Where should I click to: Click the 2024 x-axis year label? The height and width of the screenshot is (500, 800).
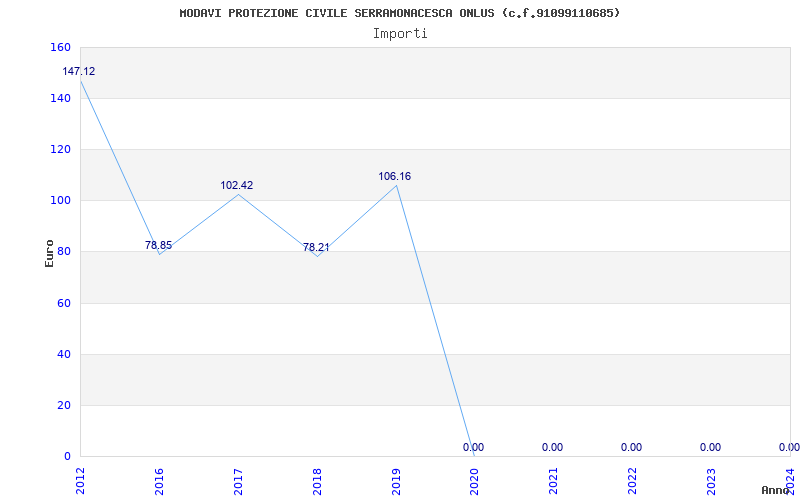tap(790, 481)
